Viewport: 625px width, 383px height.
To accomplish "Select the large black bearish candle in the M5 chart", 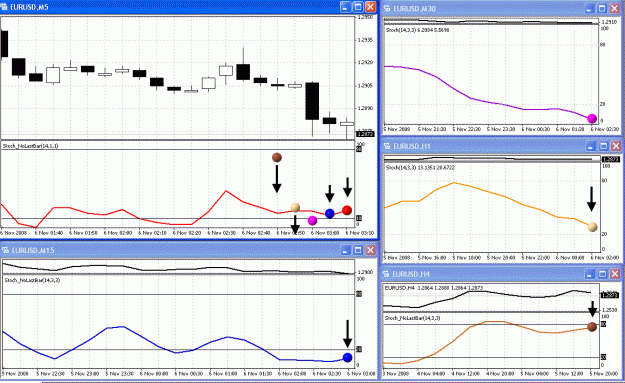I will point(312,101).
